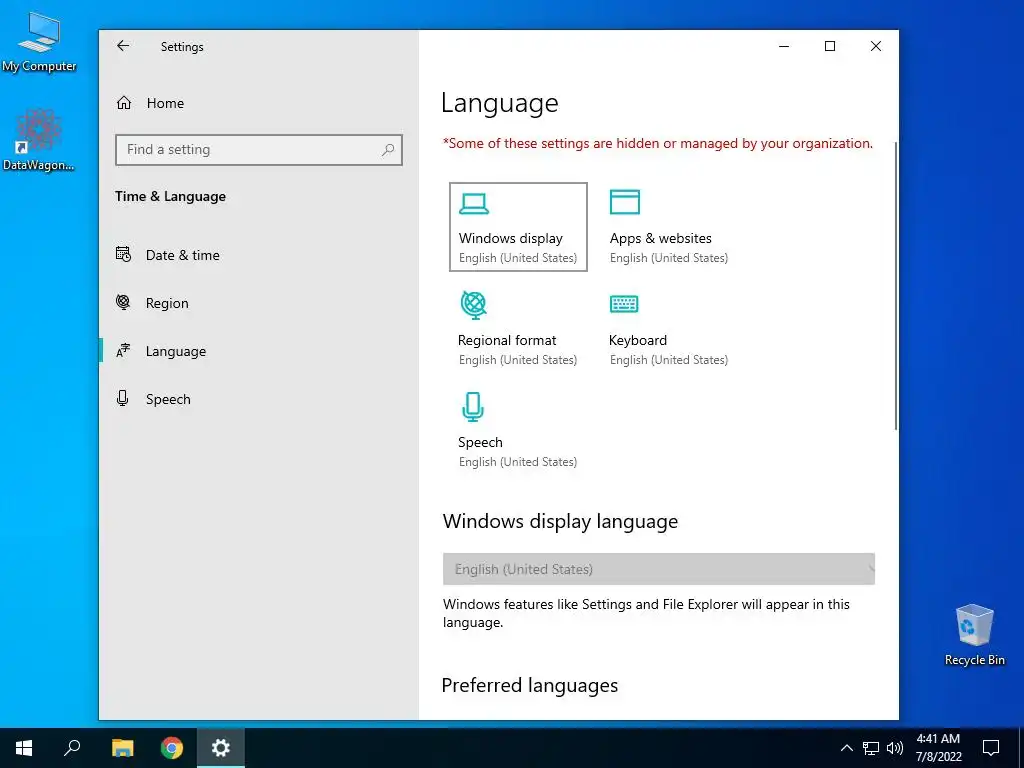Click the network icon in system tray
Viewport: 1024px width, 768px height.
(871, 748)
